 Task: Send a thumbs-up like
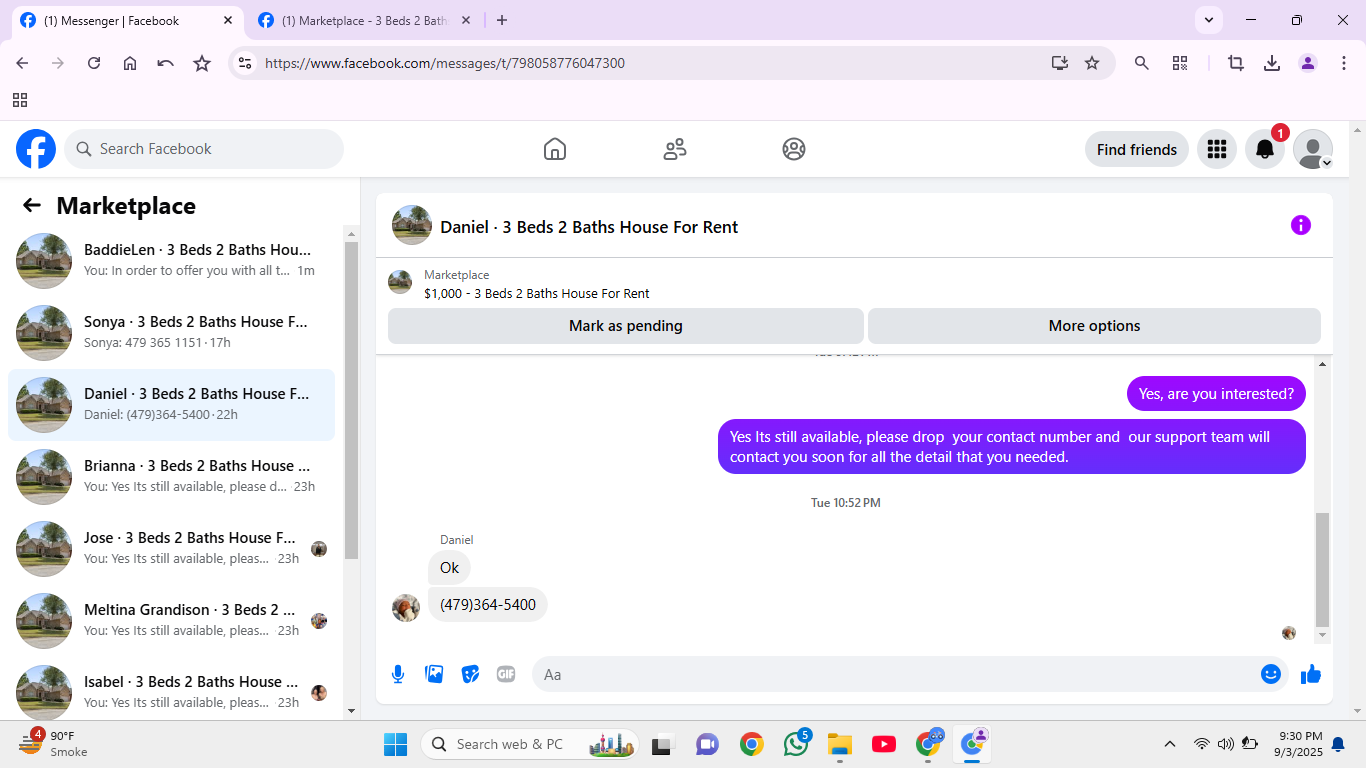click(x=1311, y=674)
